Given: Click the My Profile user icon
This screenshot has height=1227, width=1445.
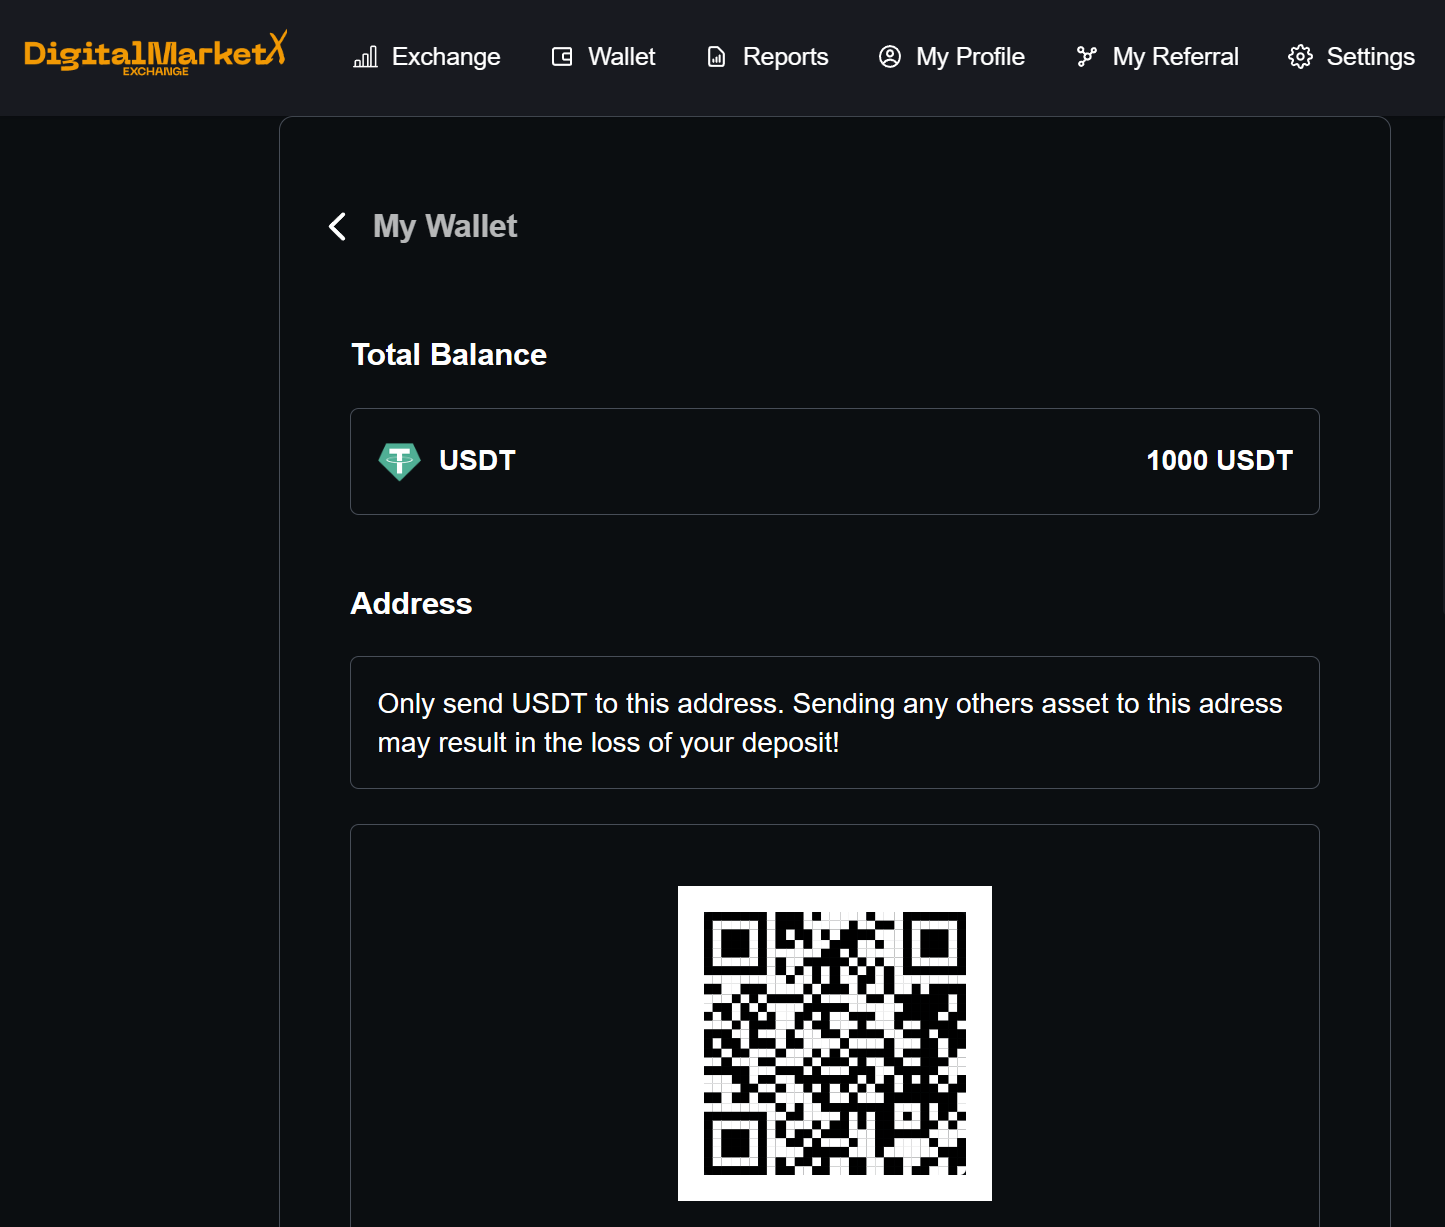Looking at the screenshot, I should [x=890, y=57].
